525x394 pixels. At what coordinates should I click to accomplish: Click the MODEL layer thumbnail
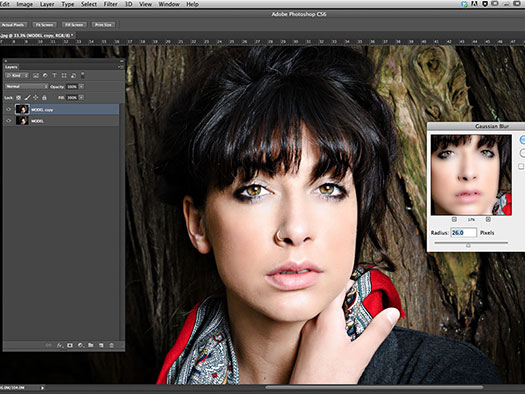tap(22, 121)
